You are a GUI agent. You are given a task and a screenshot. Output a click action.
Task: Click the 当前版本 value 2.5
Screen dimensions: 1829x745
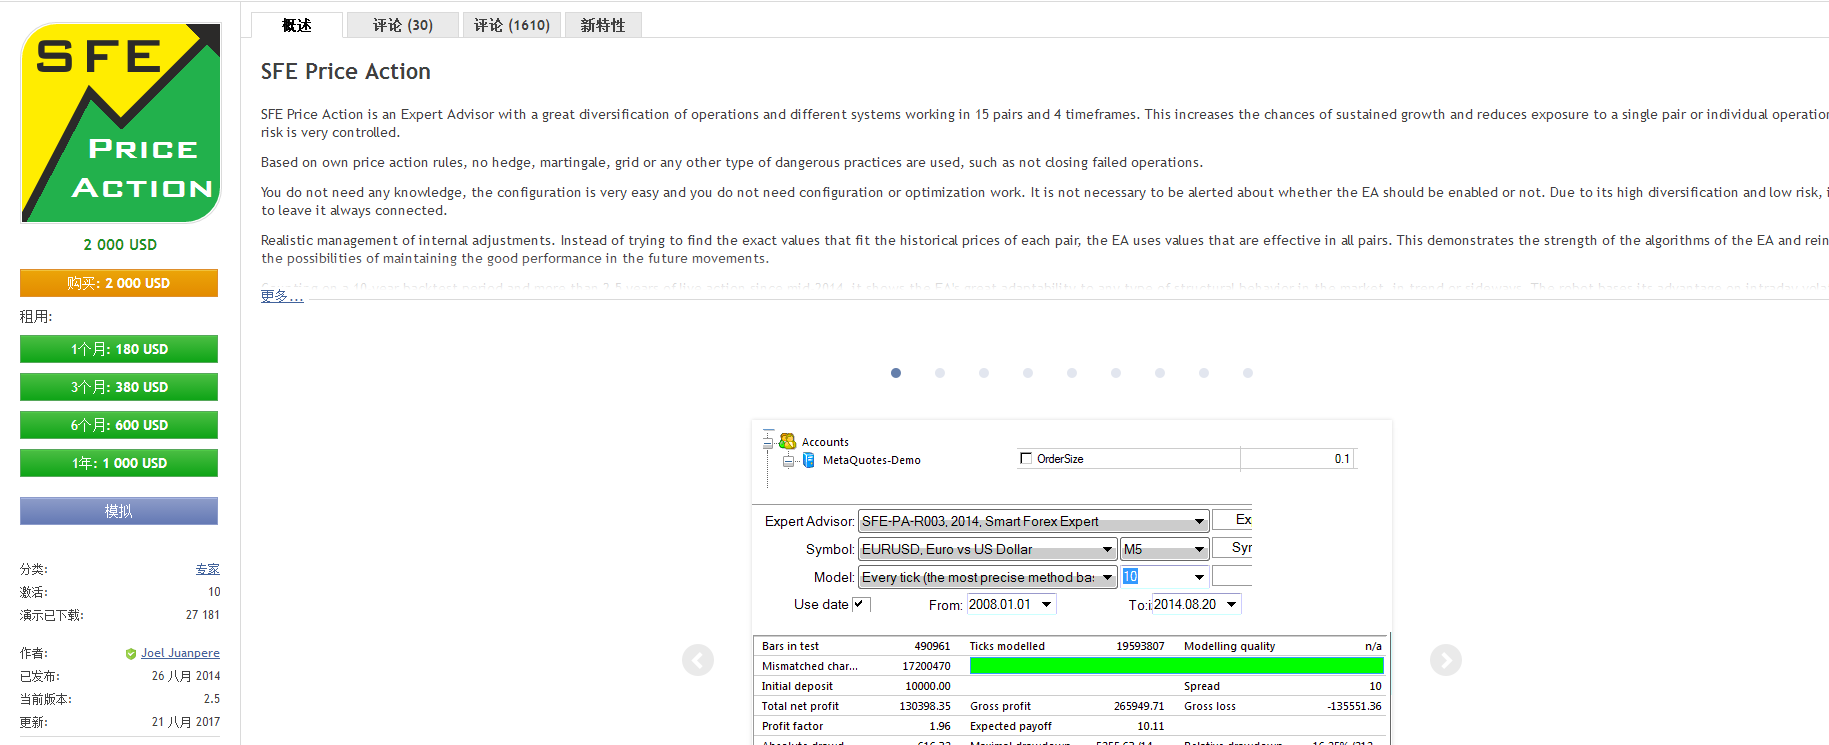(x=212, y=699)
